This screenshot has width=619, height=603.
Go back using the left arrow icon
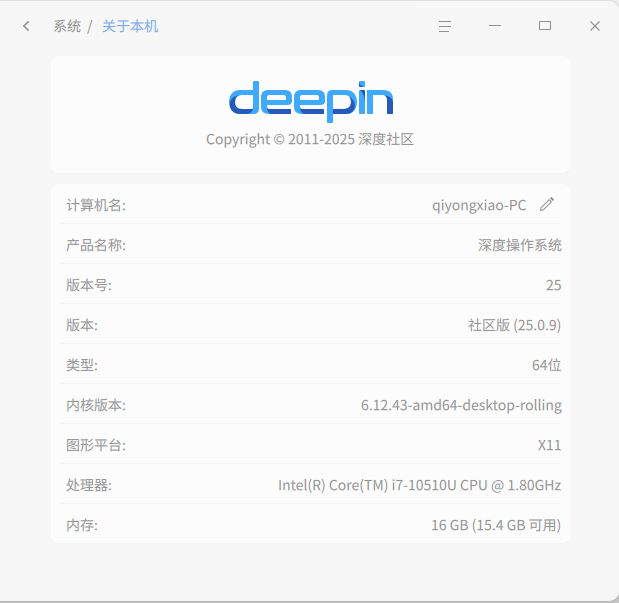26,26
